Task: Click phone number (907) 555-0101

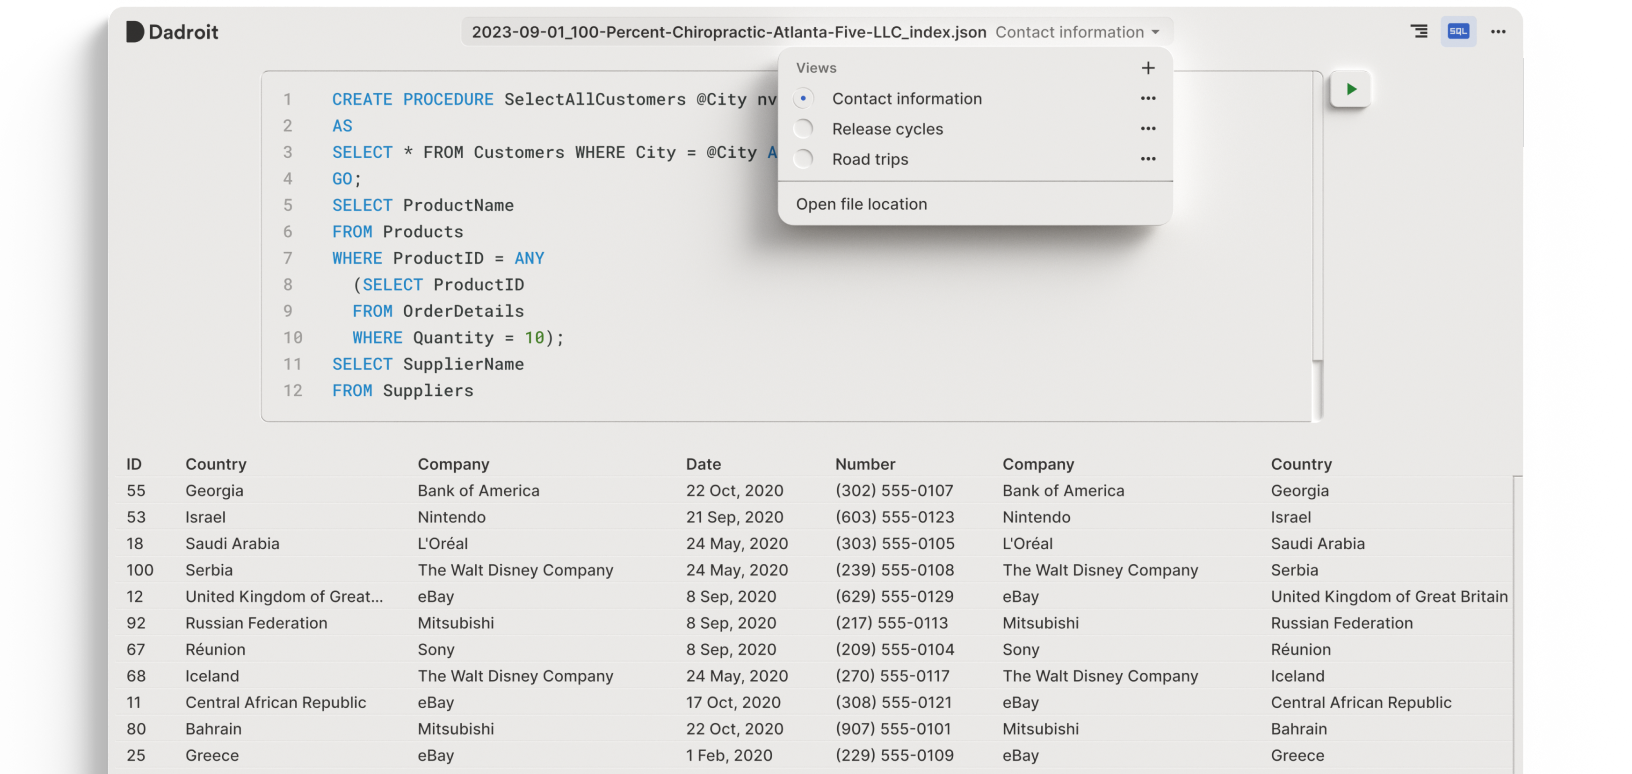Action: click(894, 729)
